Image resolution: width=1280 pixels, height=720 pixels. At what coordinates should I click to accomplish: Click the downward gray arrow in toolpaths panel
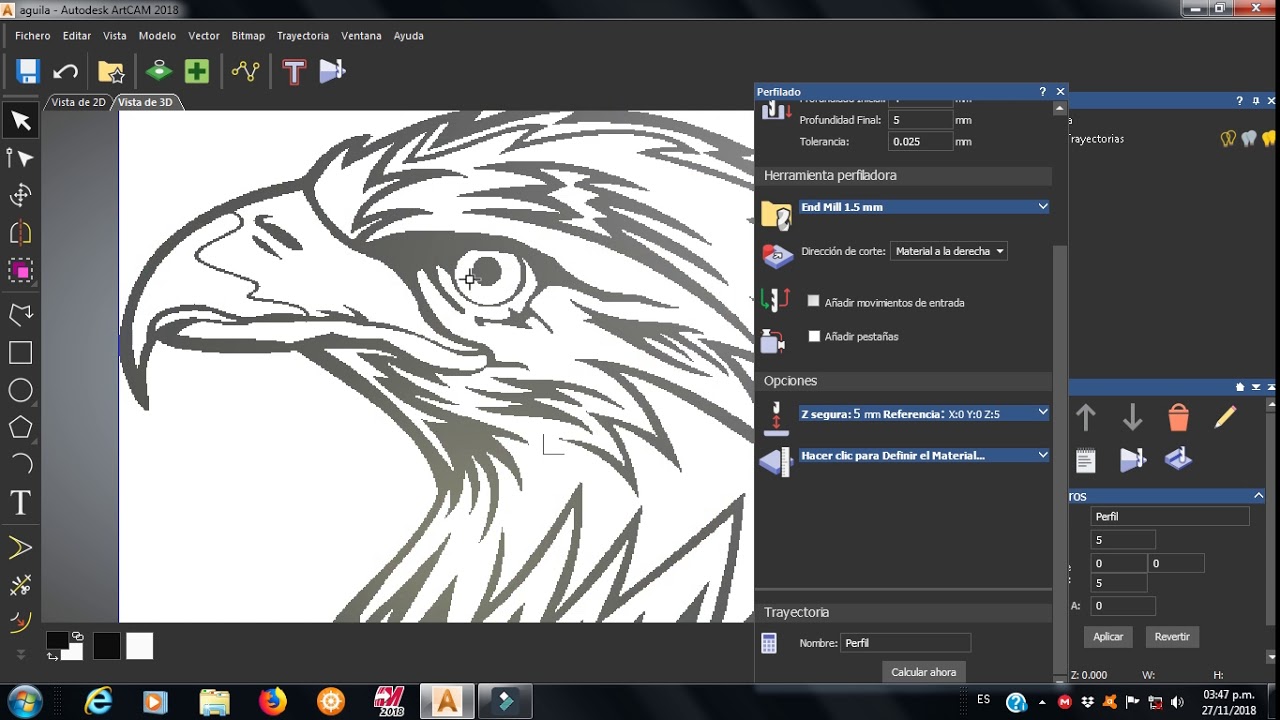click(x=1132, y=416)
